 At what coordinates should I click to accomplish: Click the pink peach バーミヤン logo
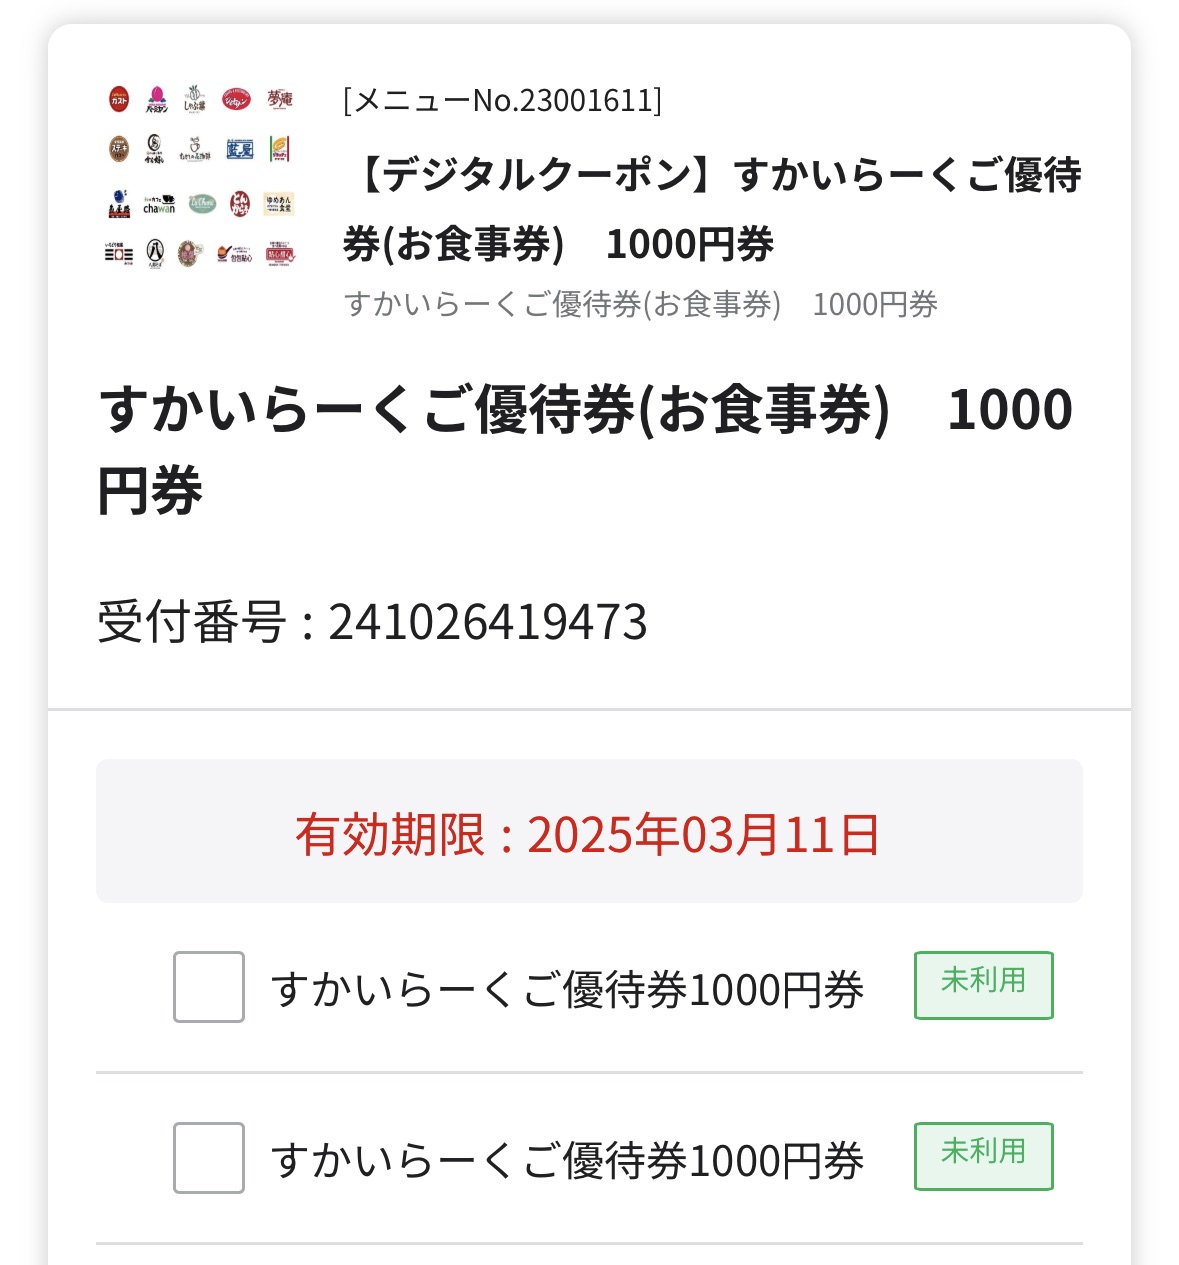[157, 99]
